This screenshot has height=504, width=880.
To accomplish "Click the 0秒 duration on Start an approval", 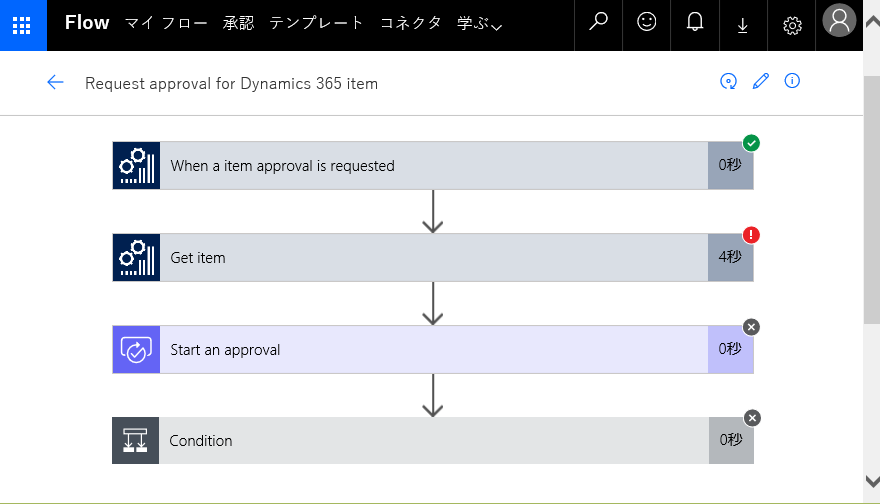I will 730,349.
